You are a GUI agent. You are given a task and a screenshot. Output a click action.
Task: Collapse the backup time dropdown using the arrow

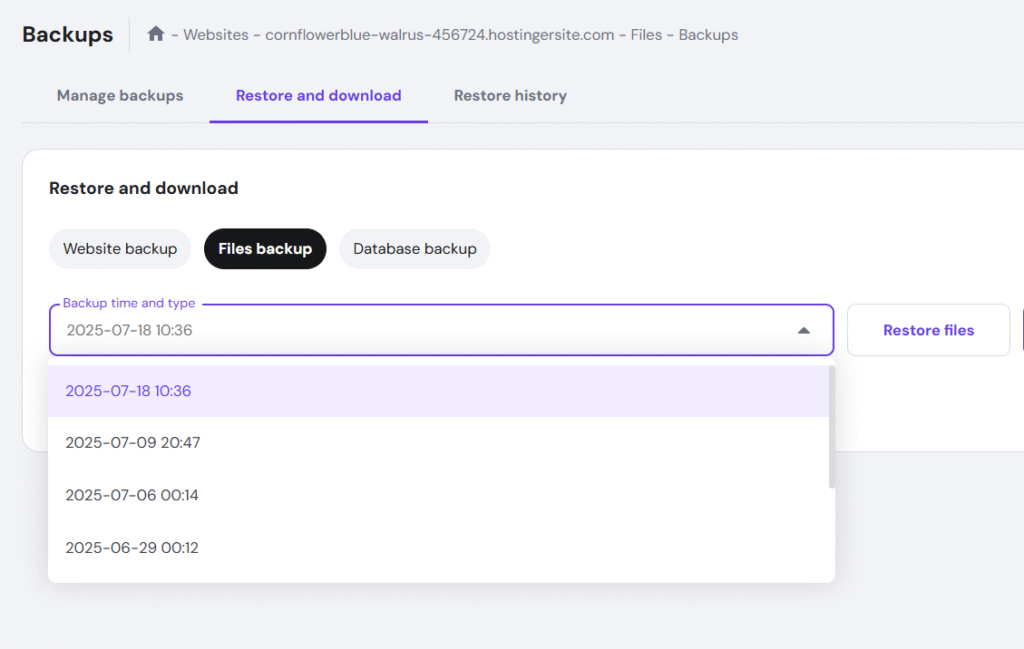803,330
